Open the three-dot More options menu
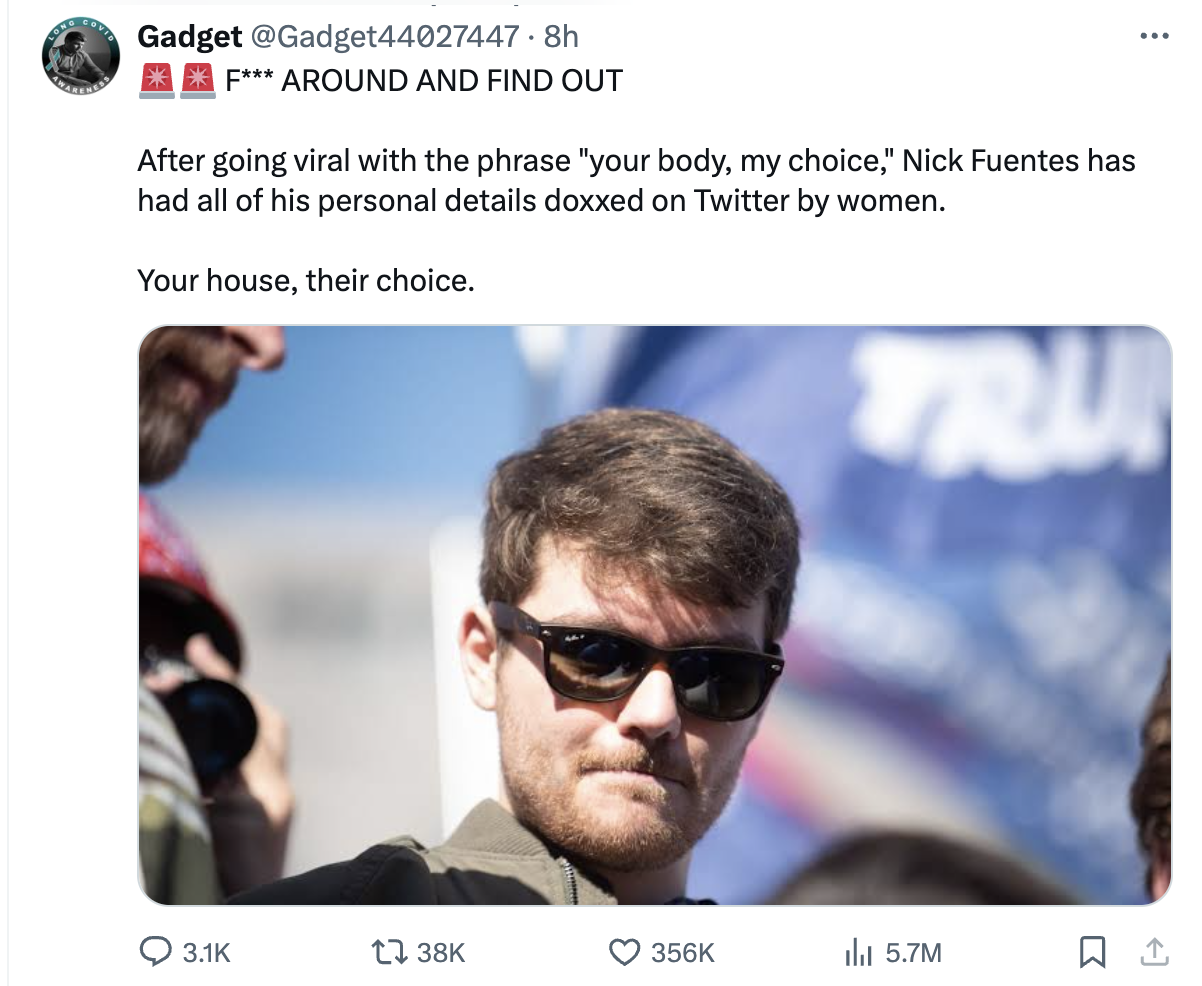The width and height of the screenshot is (1202, 986). tap(1153, 37)
